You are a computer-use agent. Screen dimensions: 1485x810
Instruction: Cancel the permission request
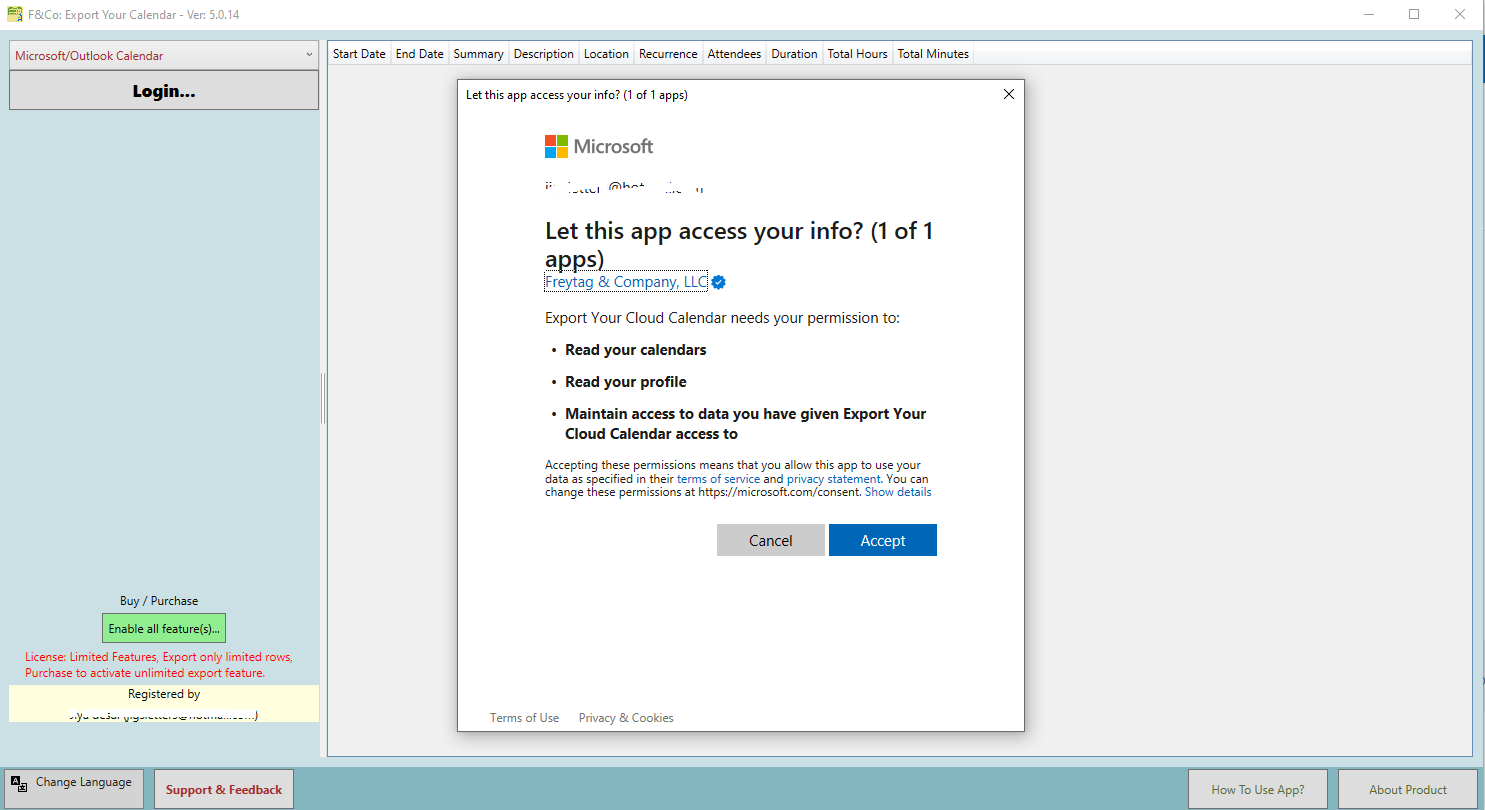[x=771, y=540]
